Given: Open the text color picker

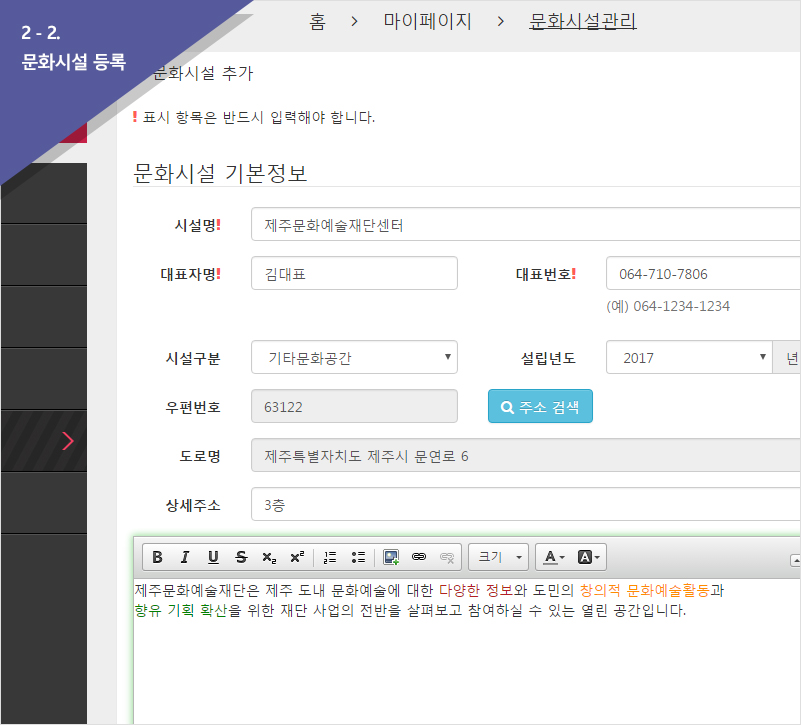Looking at the screenshot, I should tap(554, 557).
